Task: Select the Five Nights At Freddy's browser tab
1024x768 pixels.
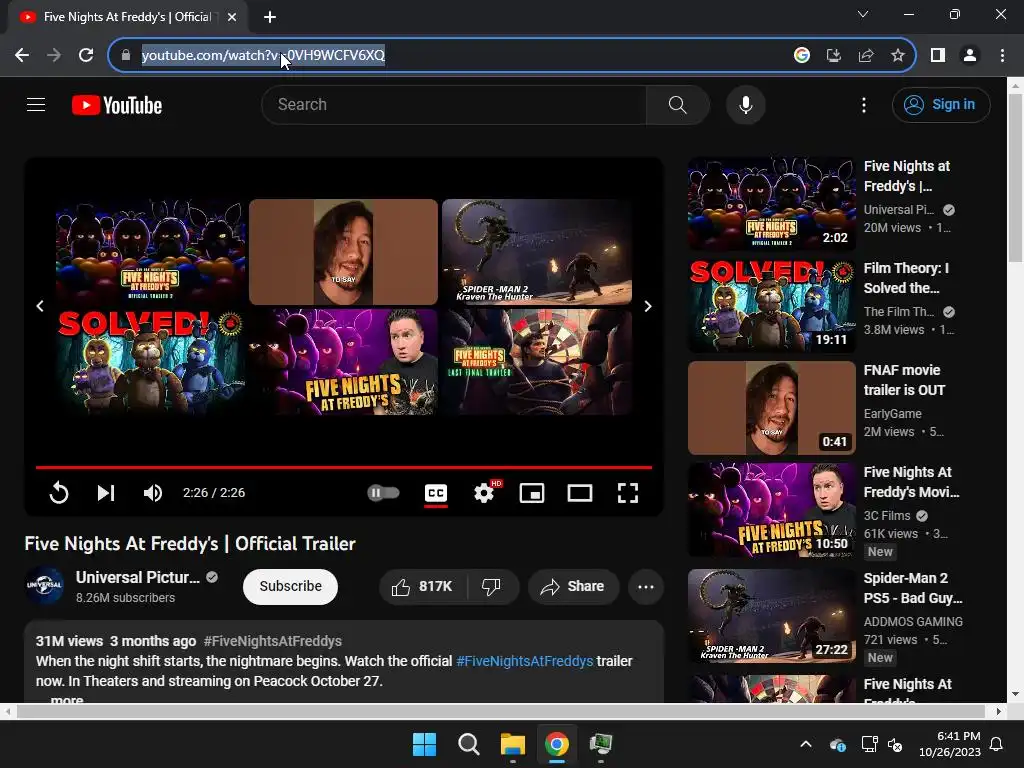Action: point(127,17)
